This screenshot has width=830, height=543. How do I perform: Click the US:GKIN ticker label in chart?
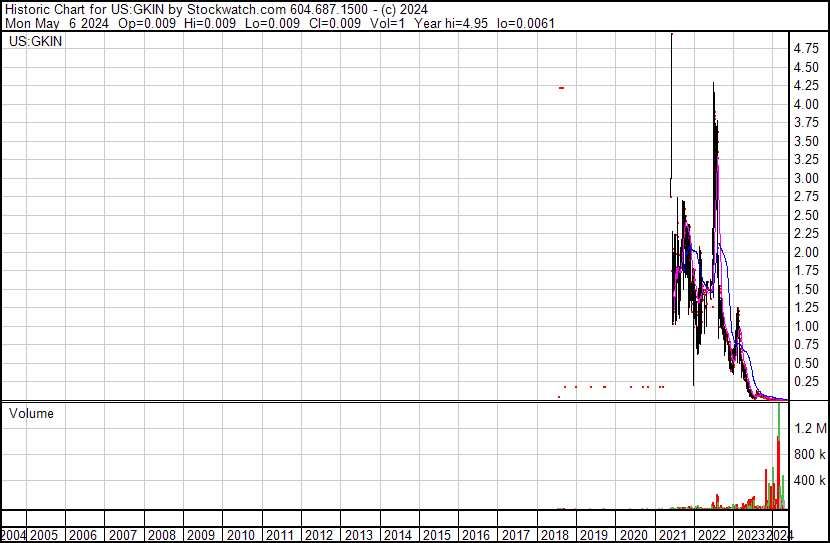point(36,43)
